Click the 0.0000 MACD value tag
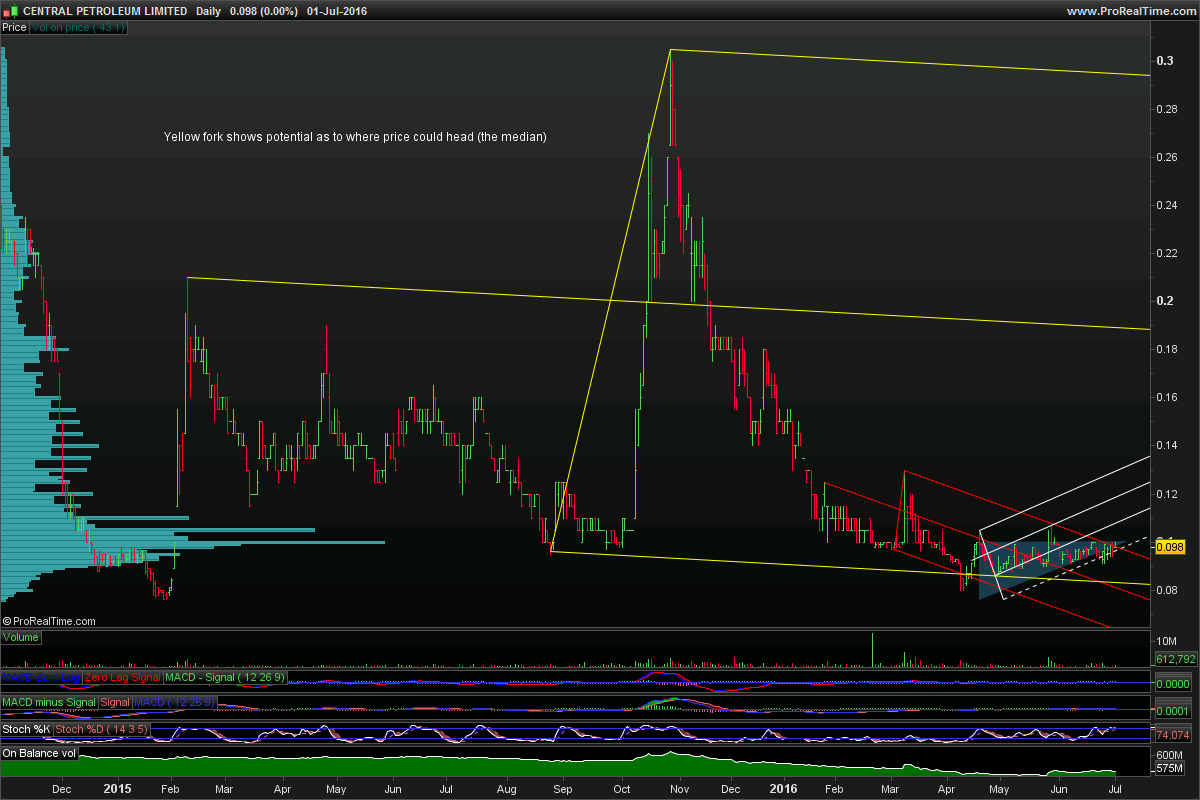The image size is (1200, 800). [x=1175, y=683]
